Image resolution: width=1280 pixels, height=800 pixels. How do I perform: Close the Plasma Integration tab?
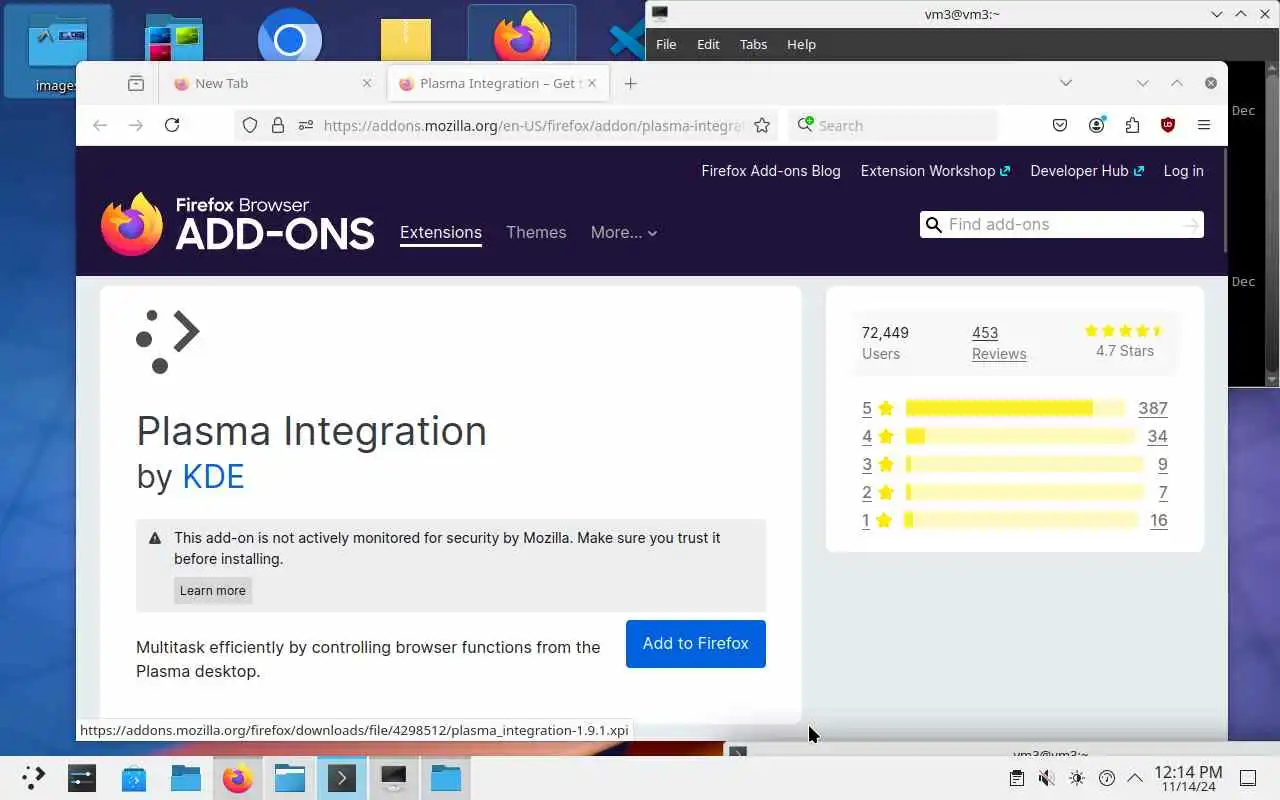point(592,84)
